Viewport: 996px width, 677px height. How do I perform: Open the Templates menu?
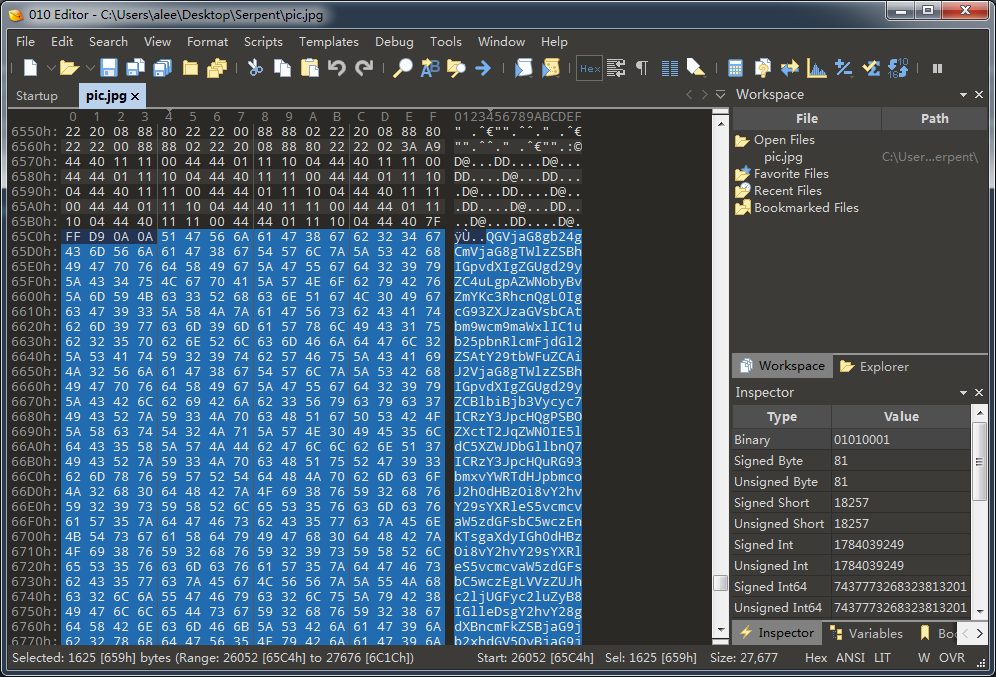tap(328, 42)
